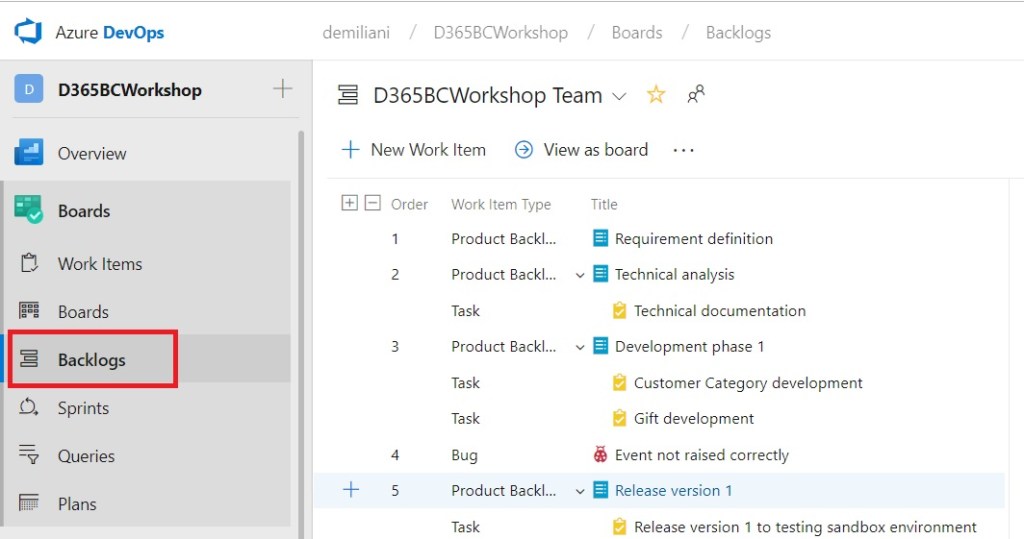Open the Work Items clipboard icon
1024x539 pixels.
tap(29, 263)
